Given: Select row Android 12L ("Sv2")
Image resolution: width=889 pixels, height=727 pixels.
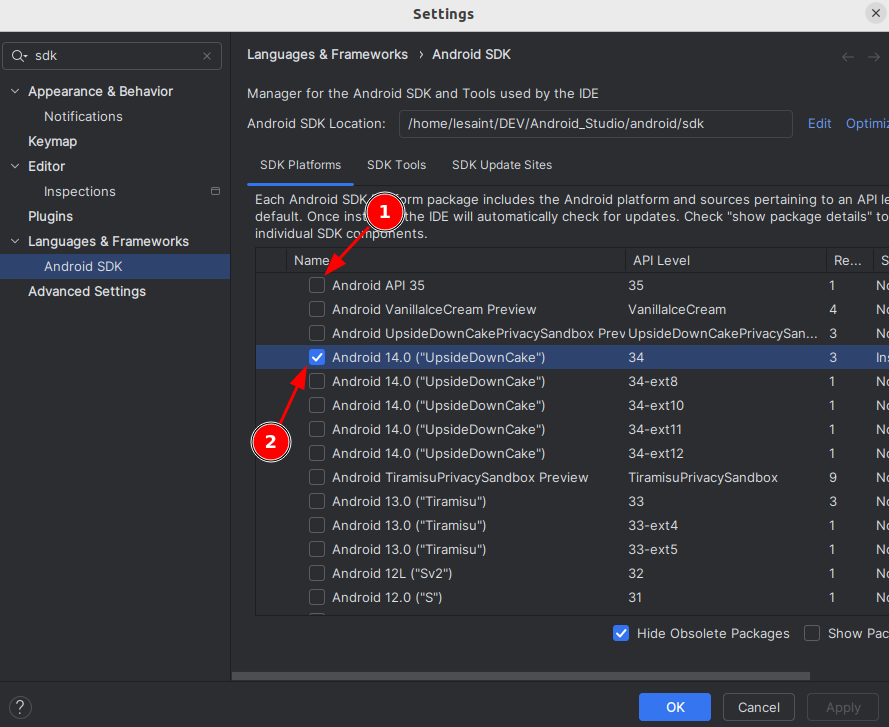Looking at the screenshot, I should [572, 573].
